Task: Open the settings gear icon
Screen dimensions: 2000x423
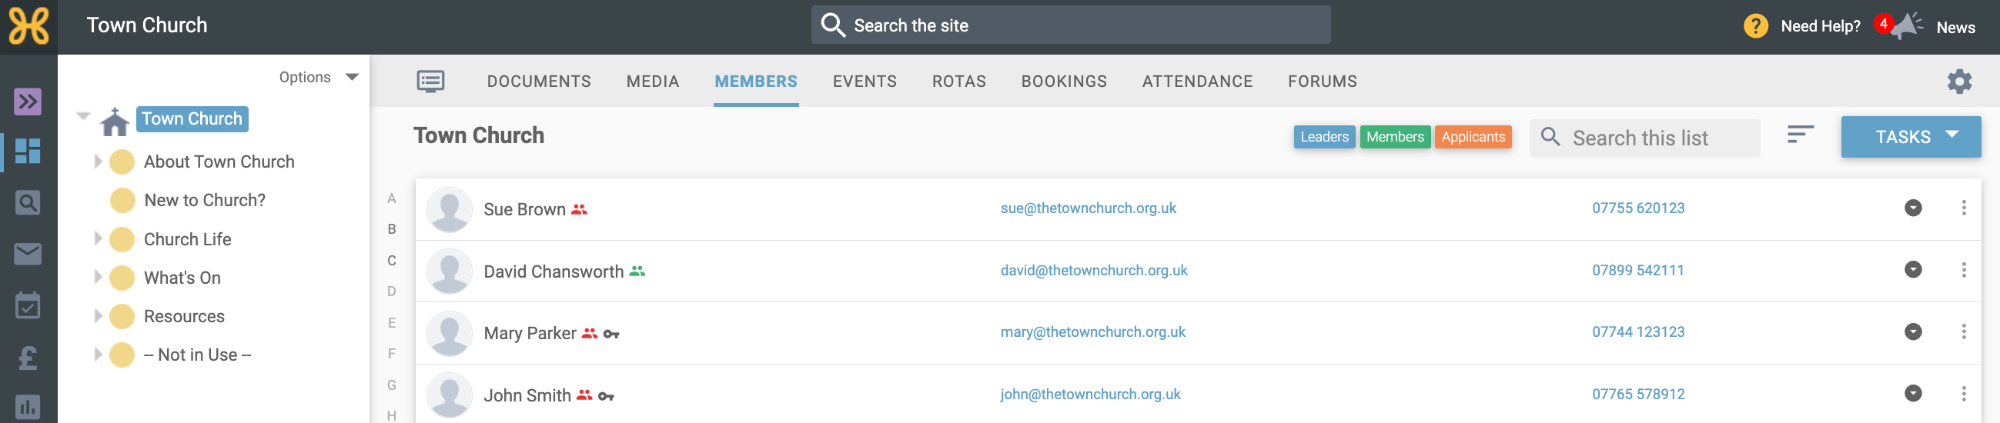Action: coord(1959,81)
